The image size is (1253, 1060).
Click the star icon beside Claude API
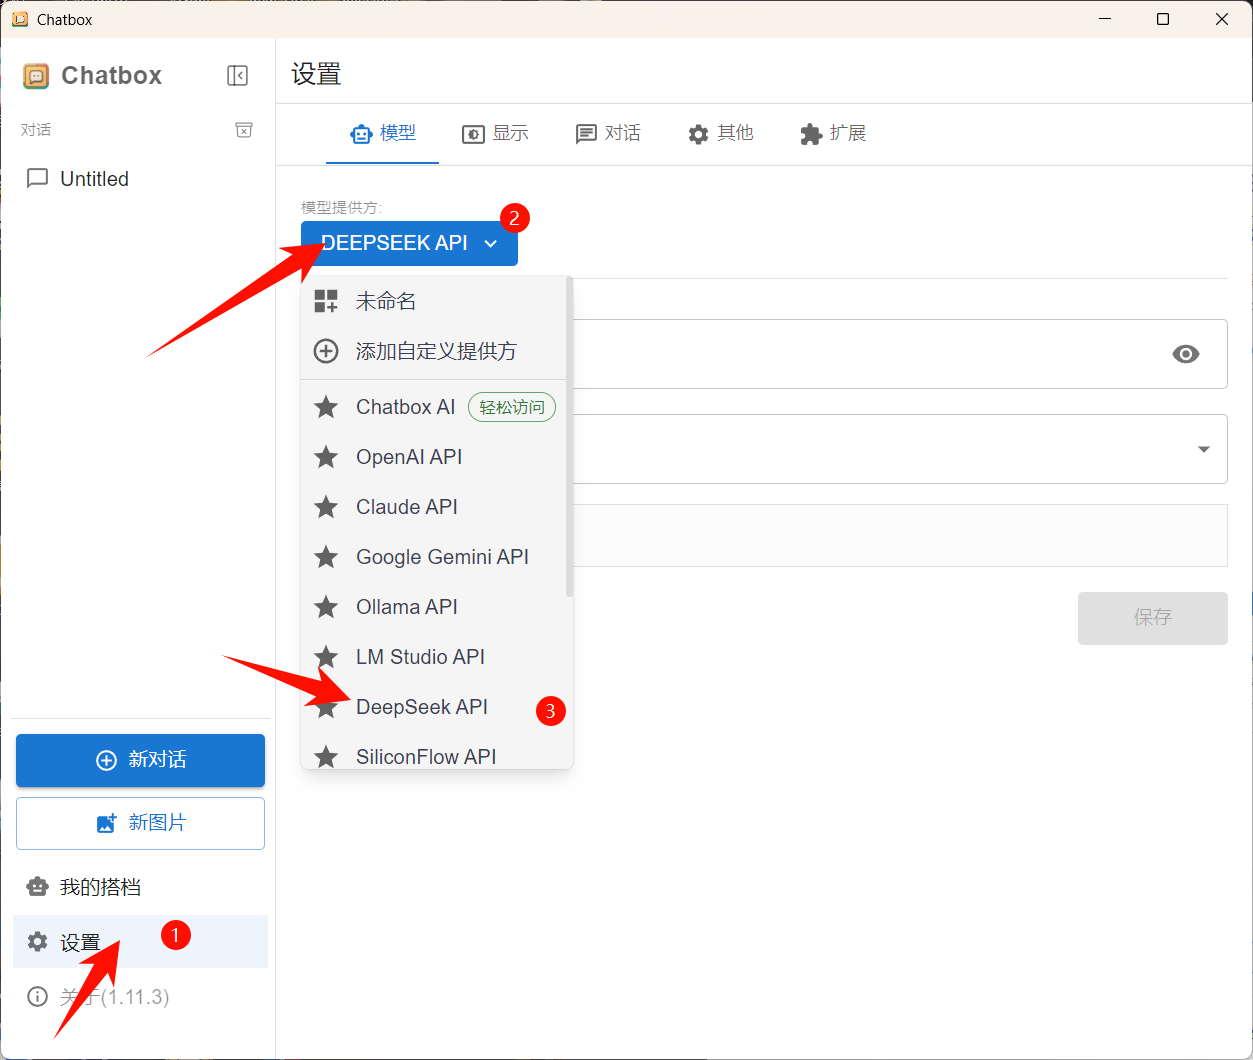coord(326,507)
